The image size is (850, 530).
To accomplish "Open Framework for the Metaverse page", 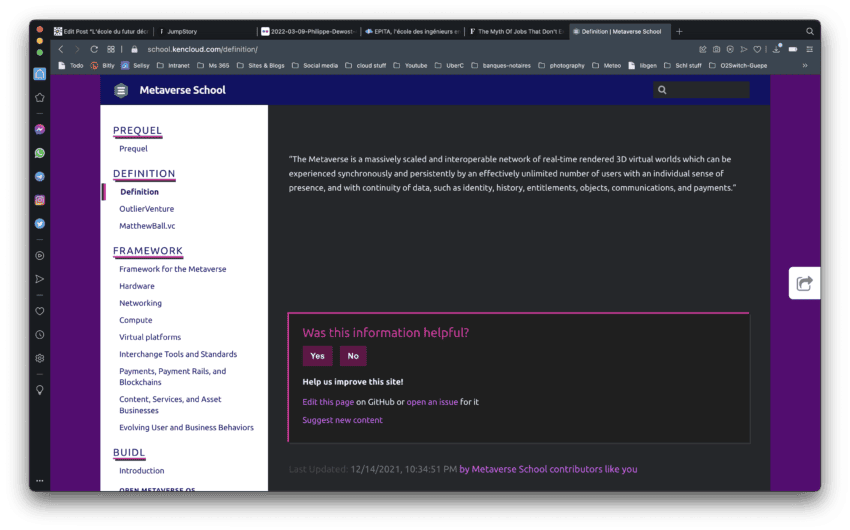I will tap(172, 269).
